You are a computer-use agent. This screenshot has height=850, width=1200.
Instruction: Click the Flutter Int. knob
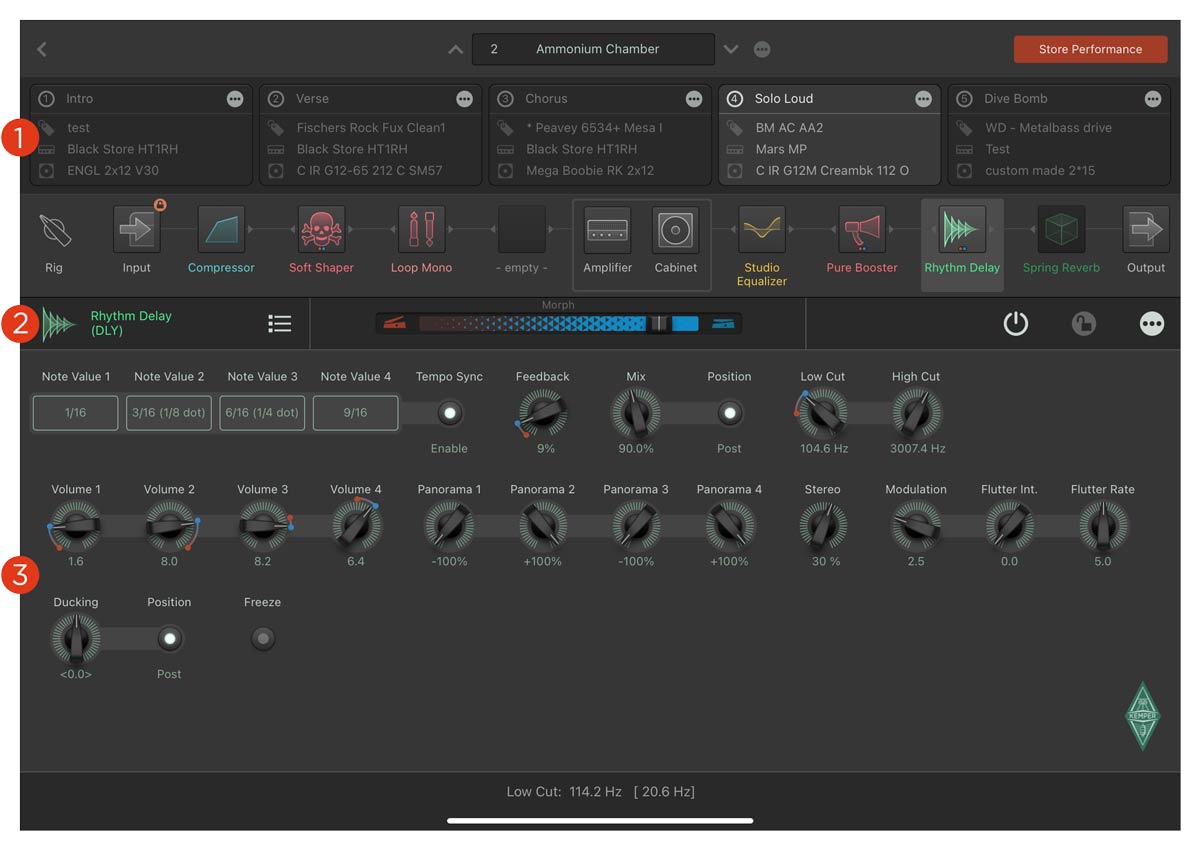pyautogui.click(x=1009, y=525)
